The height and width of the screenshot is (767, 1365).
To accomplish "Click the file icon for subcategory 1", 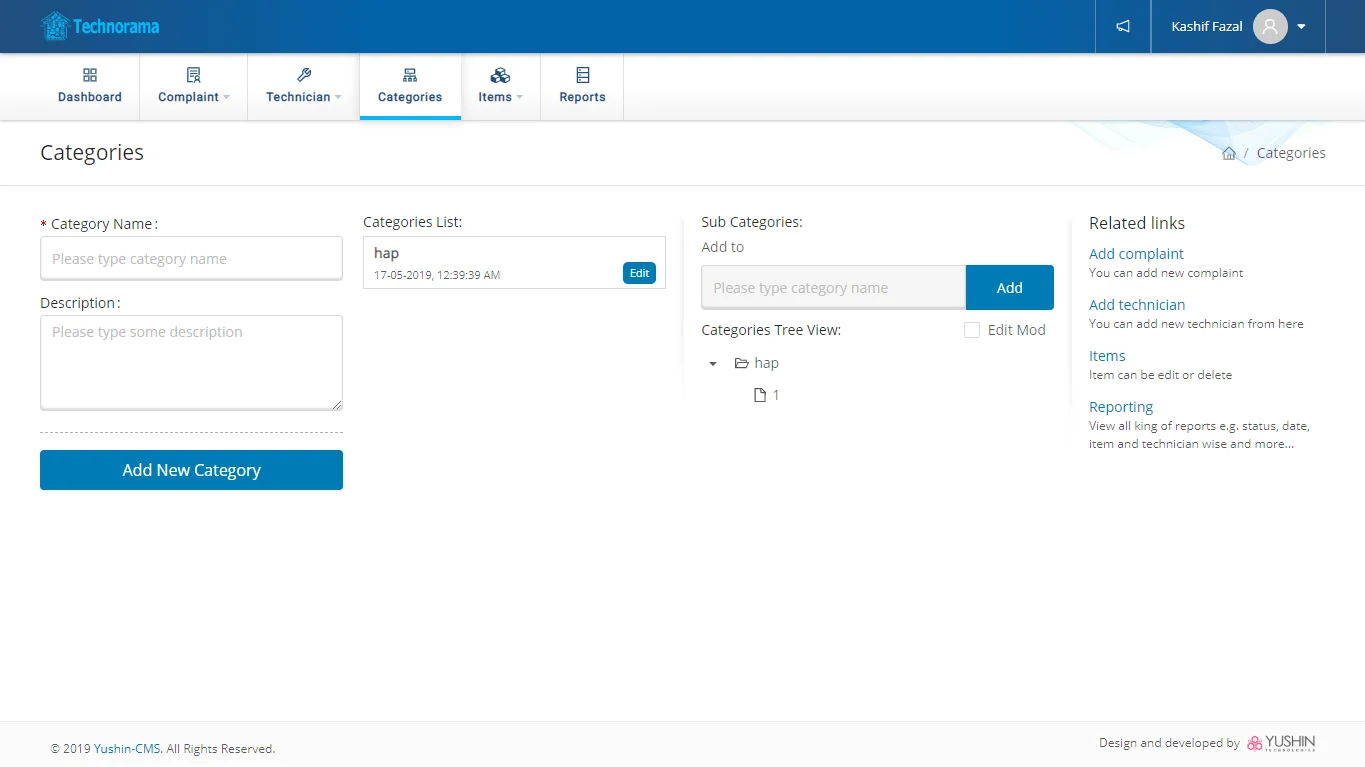I will click(x=759, y=395).
